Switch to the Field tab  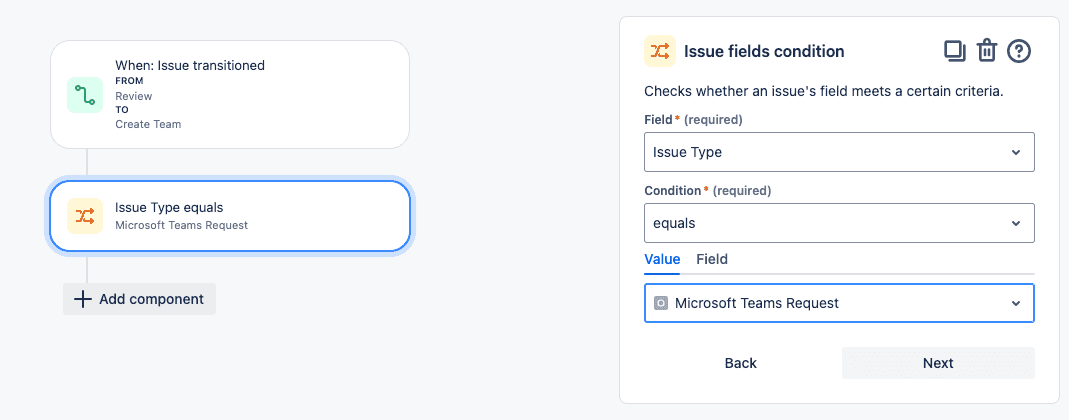pyautogui.click(x=712, y=259)
